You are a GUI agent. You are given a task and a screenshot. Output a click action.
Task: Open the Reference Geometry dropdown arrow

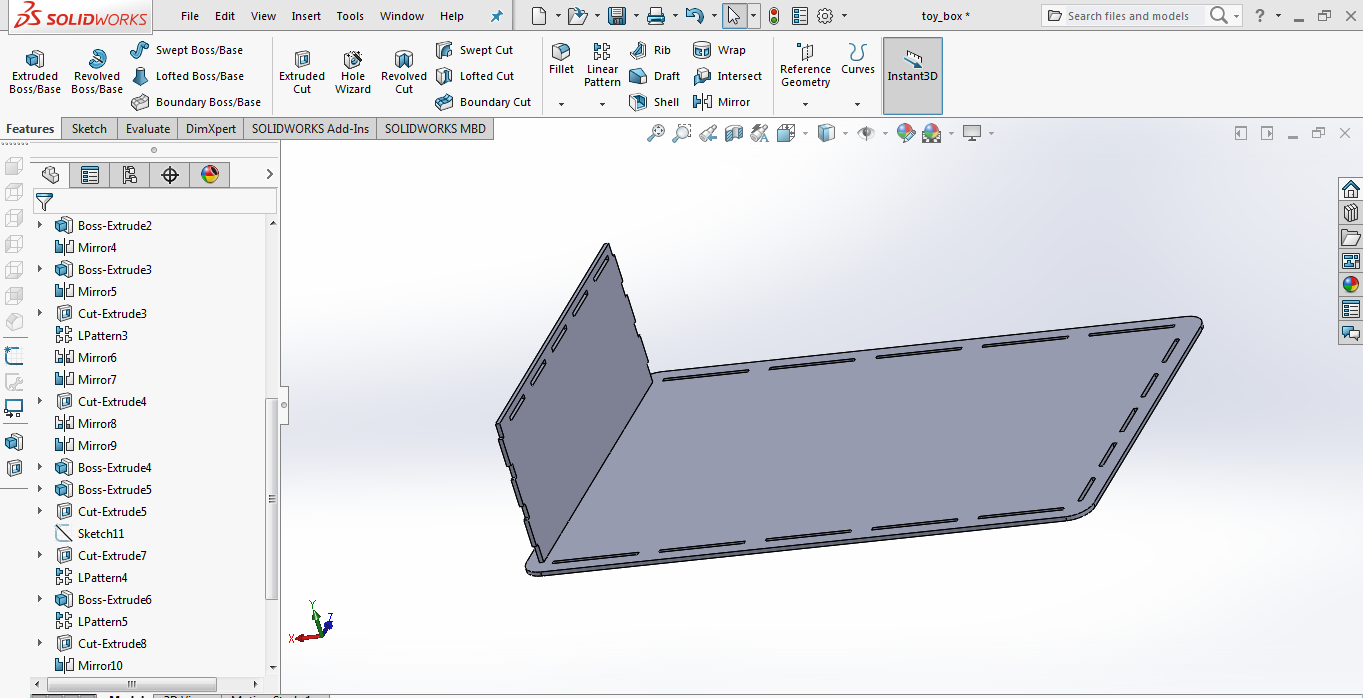tap(805, 104)
